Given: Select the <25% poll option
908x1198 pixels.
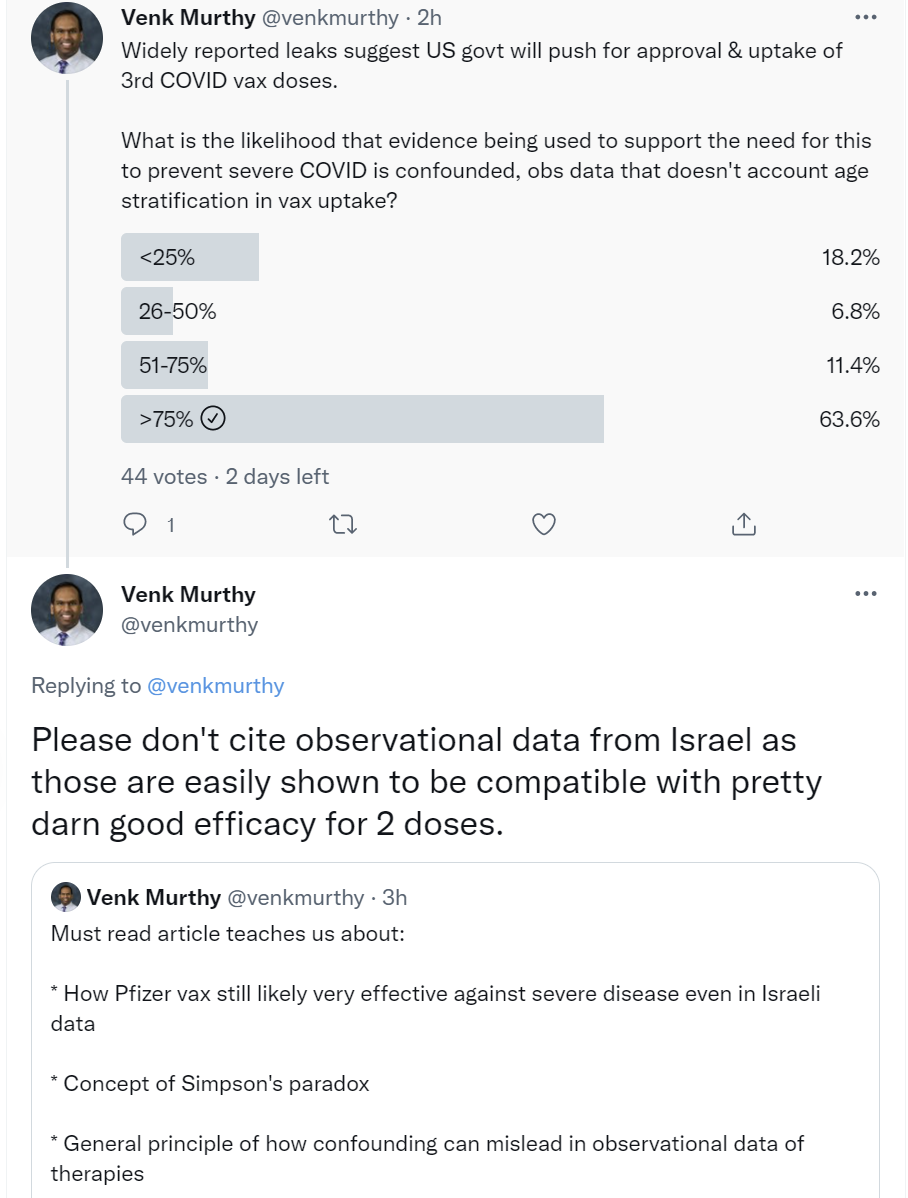Looking at the screenshot, I should (x=190, y=257).
